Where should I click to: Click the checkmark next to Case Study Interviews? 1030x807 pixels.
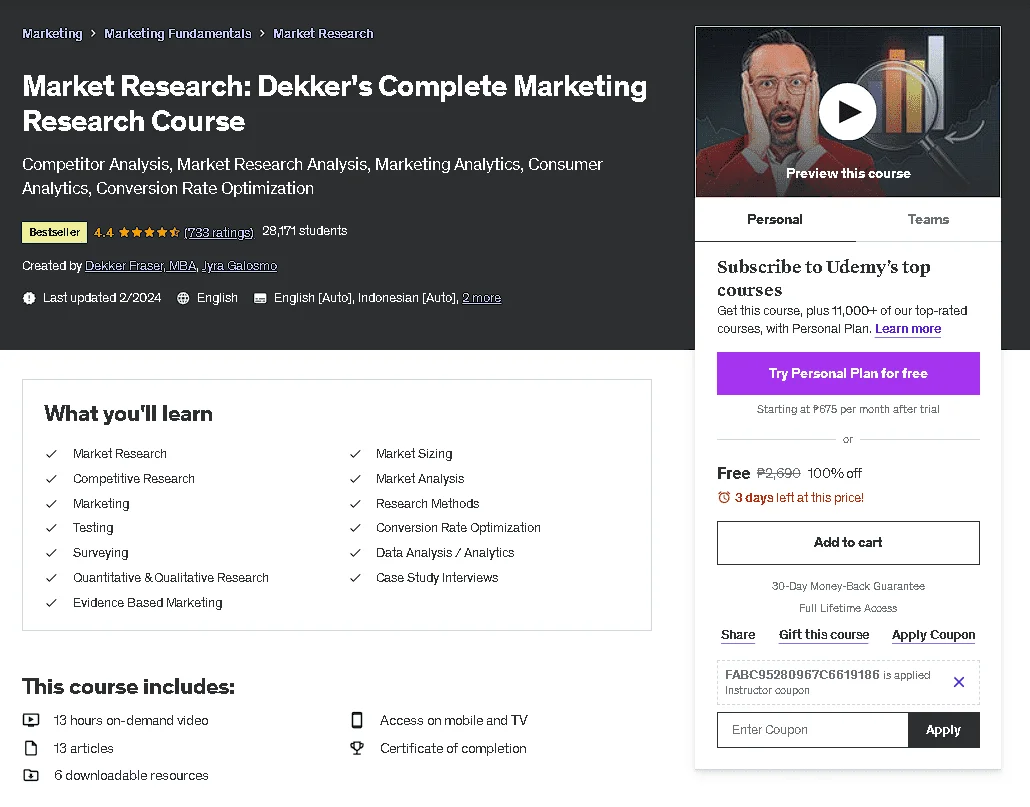[355, 578]
